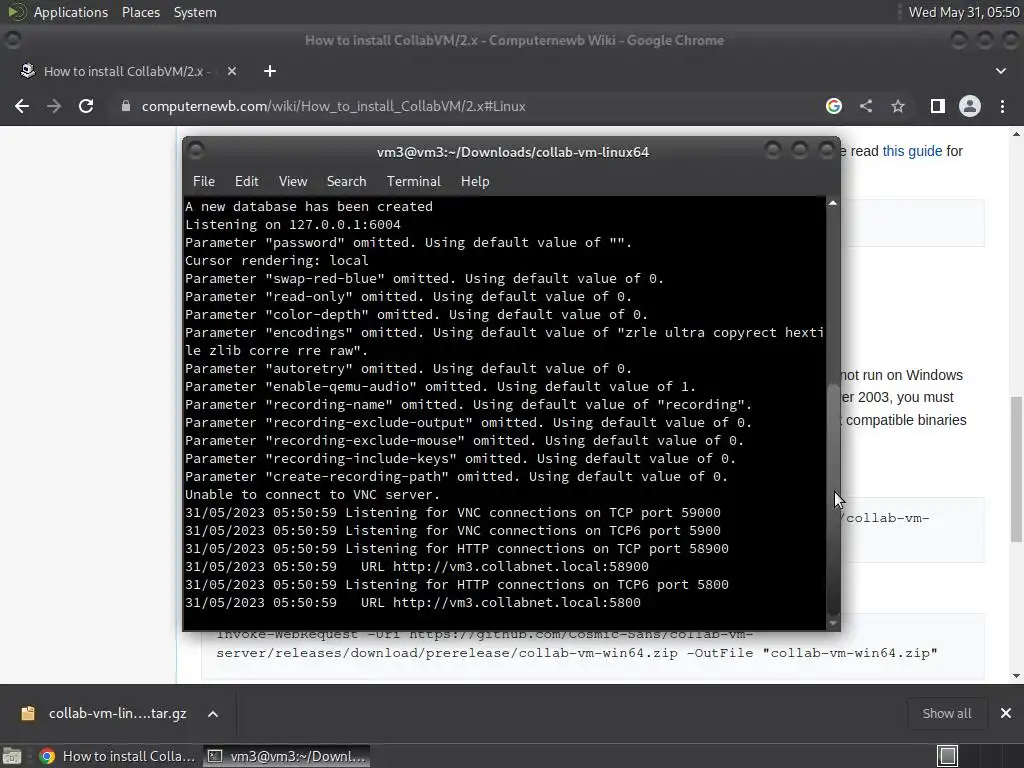Click Chrome's back arrow
1024x768 pixels.
[x=22, y=106]
